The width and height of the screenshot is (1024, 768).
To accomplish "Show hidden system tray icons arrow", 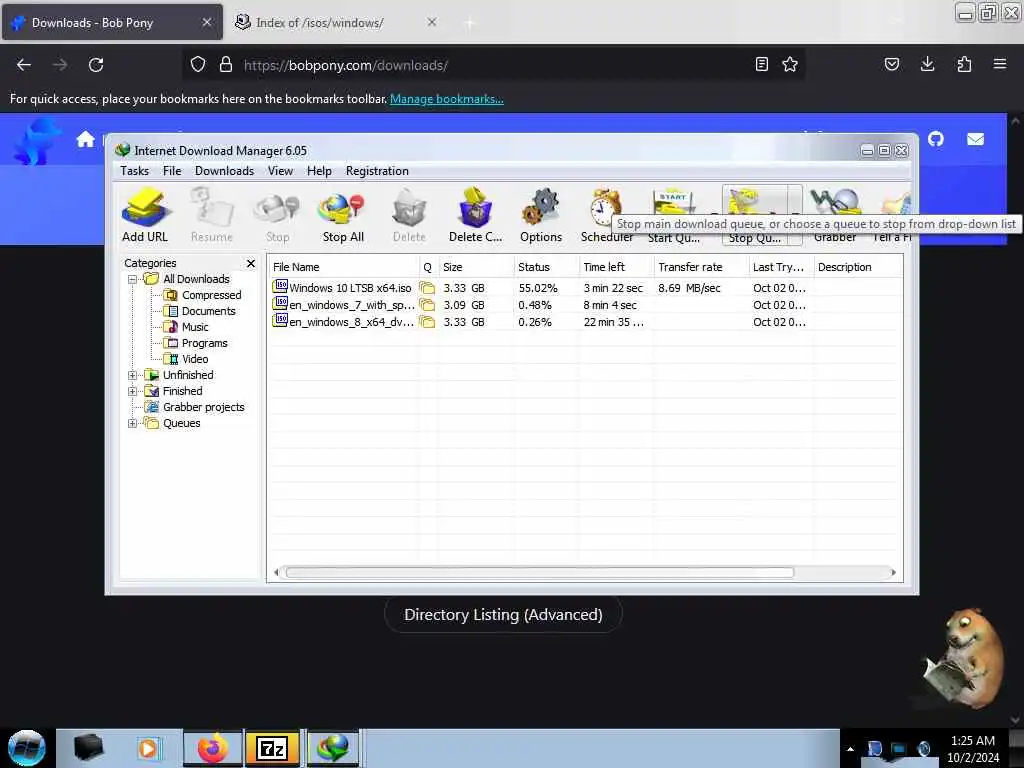I will pos(850,749).
